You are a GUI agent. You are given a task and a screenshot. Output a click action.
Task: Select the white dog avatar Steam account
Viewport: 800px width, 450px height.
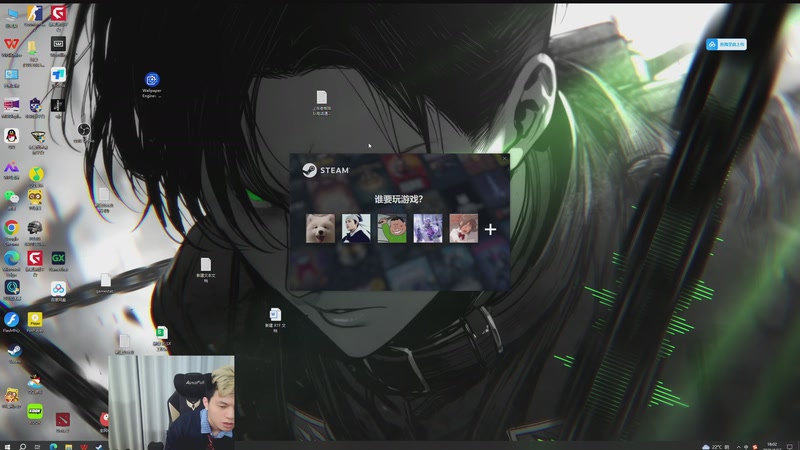click(x=320, y=228)
